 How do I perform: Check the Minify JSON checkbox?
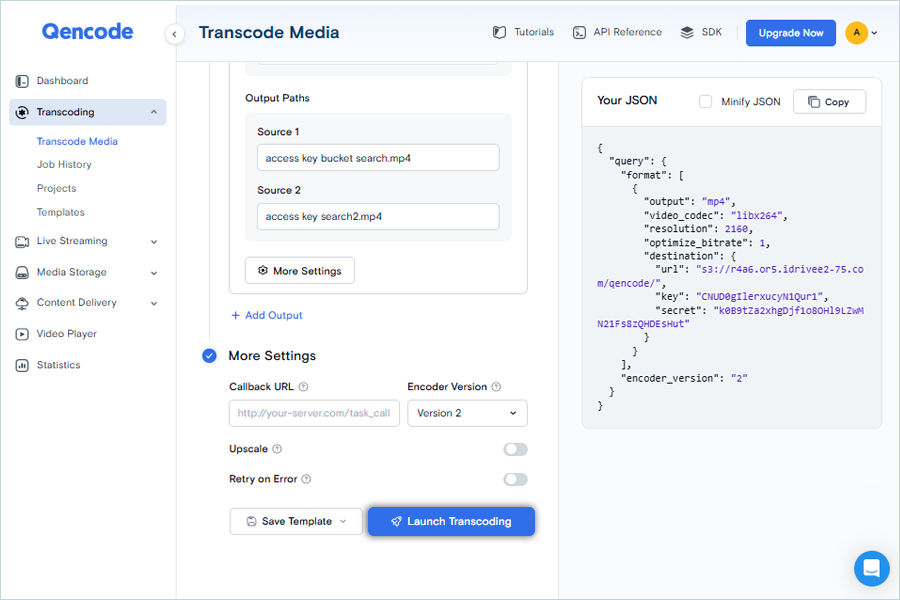tap(705, 101)
